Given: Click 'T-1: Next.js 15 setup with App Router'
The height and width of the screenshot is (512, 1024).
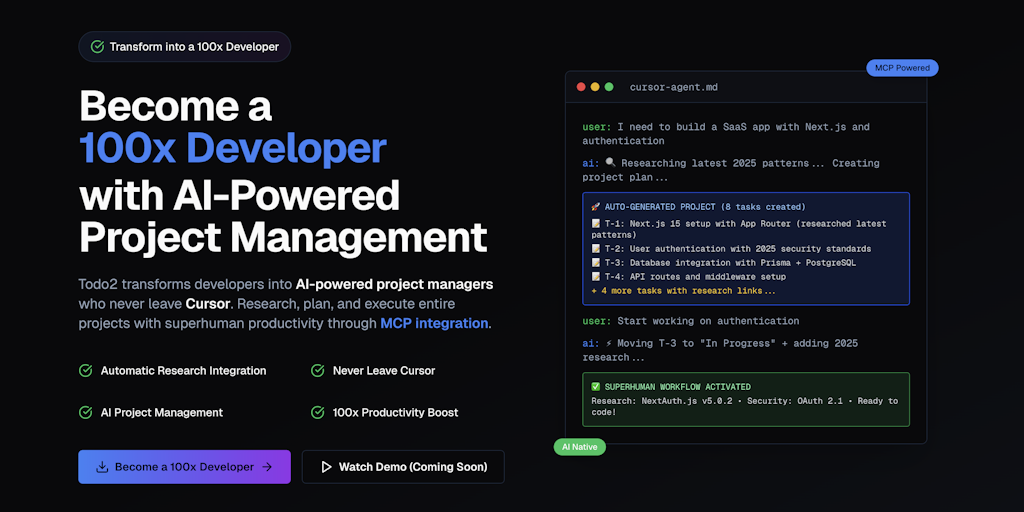Looking at the screenshot, I should click(x=739, y=229).
